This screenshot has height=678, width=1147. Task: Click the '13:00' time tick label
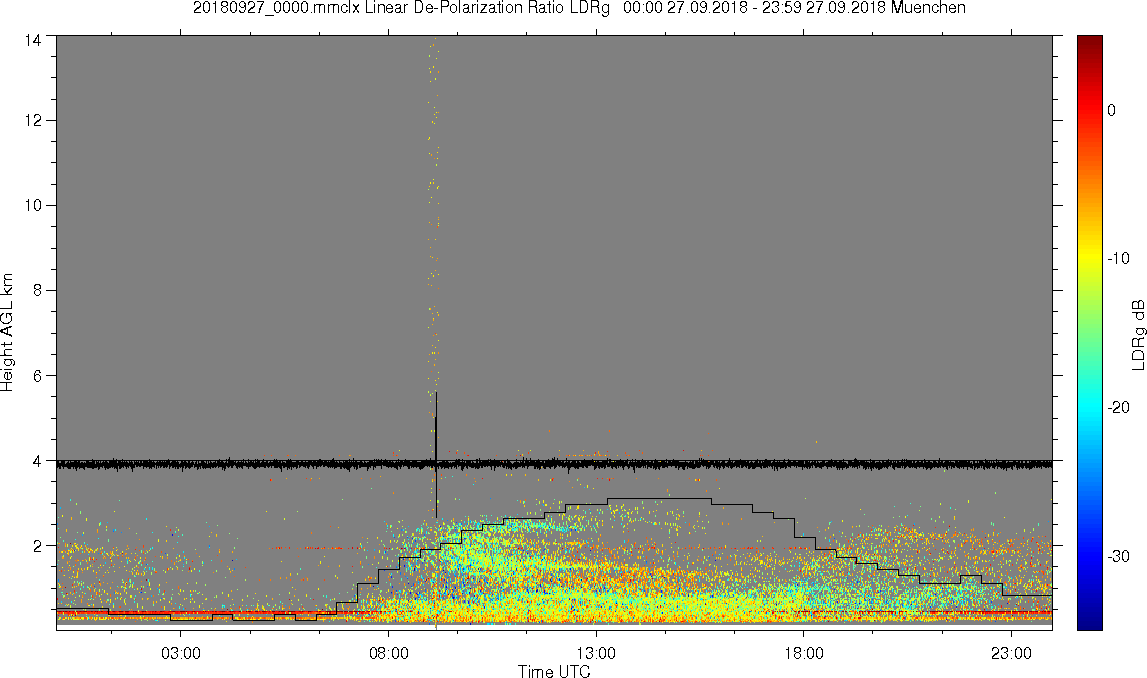[x=596, y=653]
